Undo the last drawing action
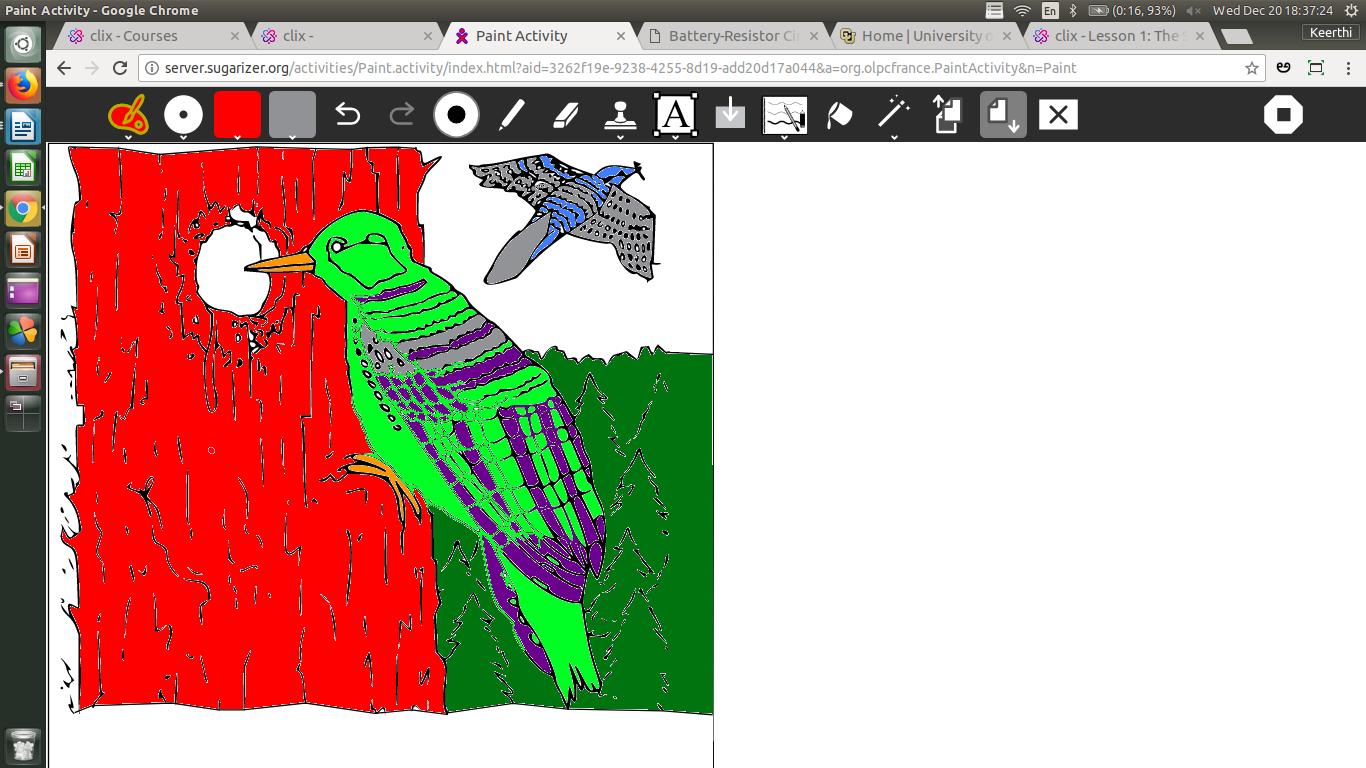This screenshot has height=768, width=1366. pyautogui.click(x=347, y=115)
